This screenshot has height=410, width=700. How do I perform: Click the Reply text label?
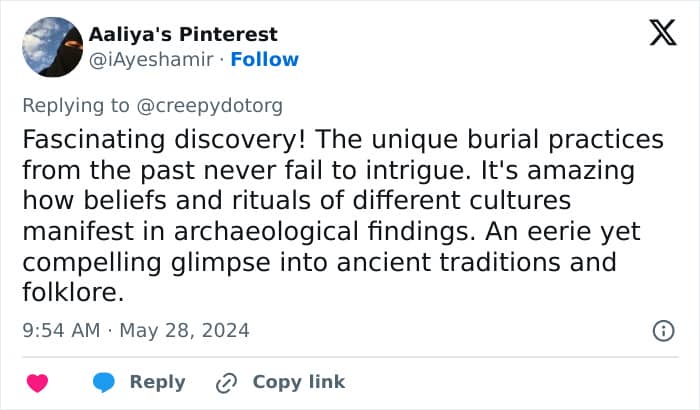[x=157, y=382]
